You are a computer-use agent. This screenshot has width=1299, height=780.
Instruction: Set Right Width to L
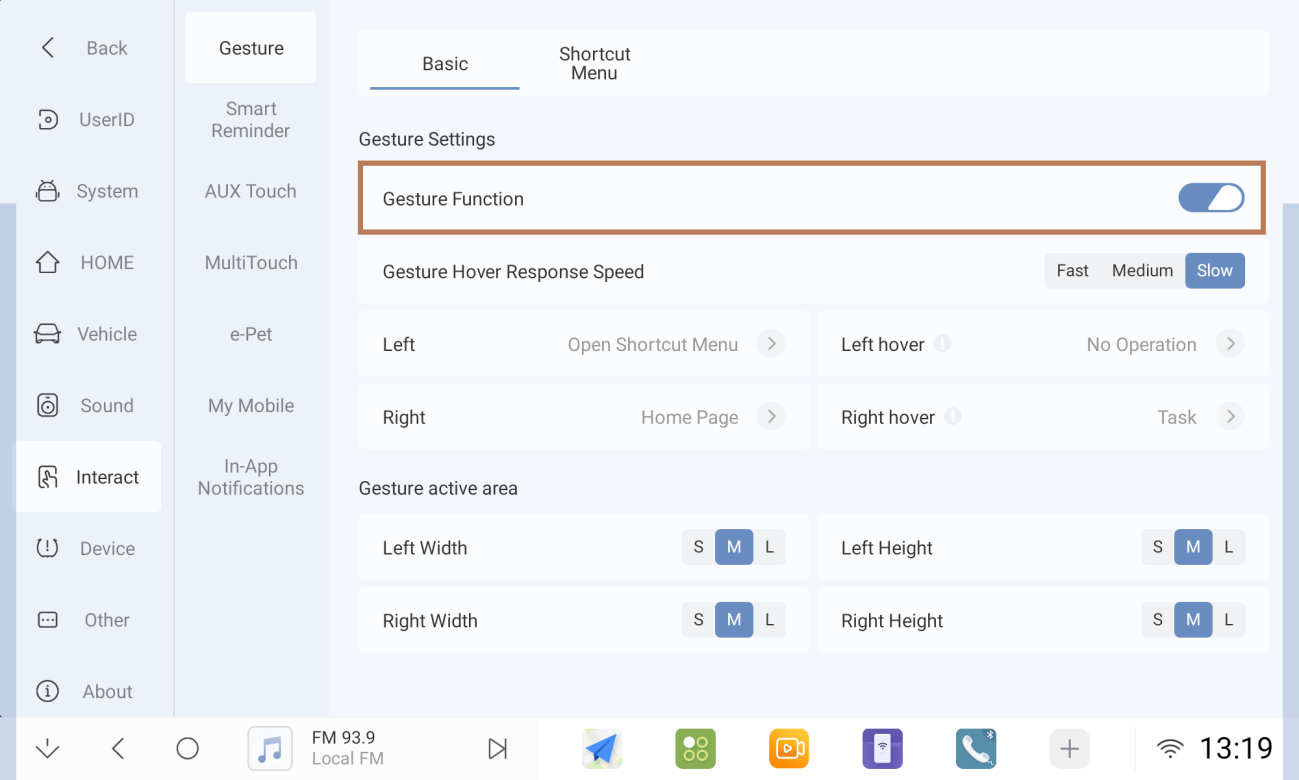tap(769, 620)
